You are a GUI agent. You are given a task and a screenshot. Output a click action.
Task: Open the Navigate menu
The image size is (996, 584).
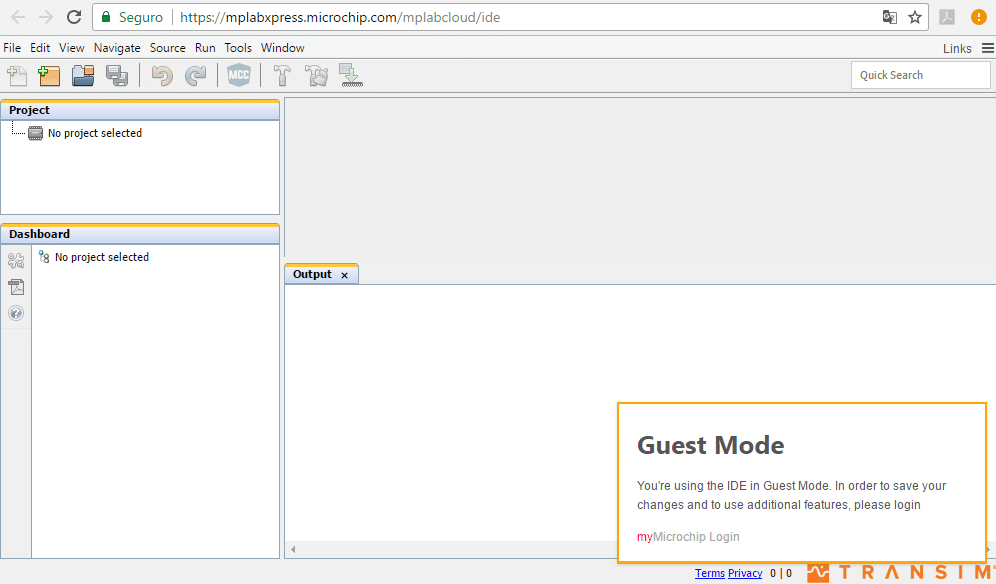(117, 48)
